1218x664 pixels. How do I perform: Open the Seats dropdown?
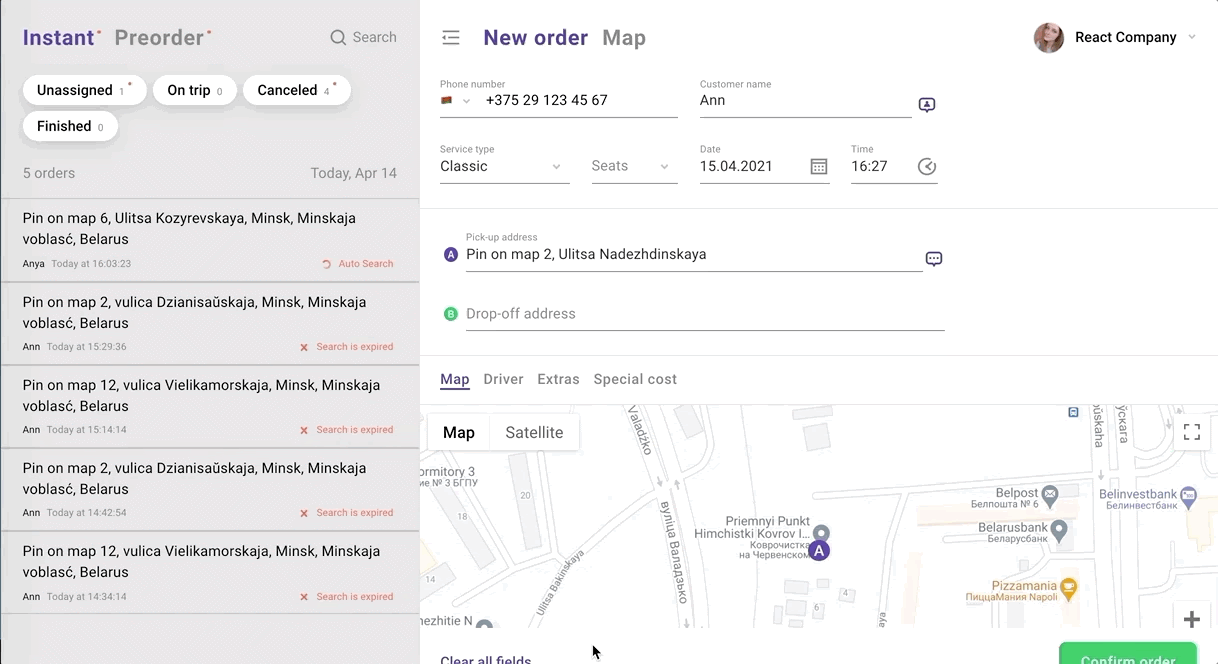pyautogui.click(x=634, y=167)
